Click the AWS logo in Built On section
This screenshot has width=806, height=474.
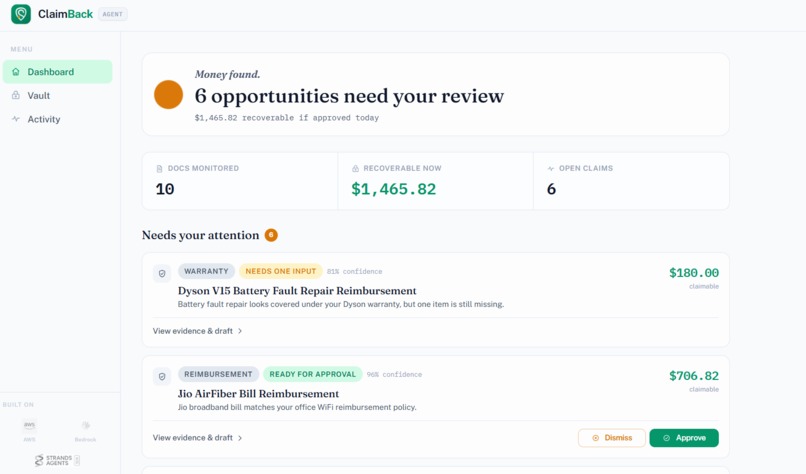click(29, 425)
